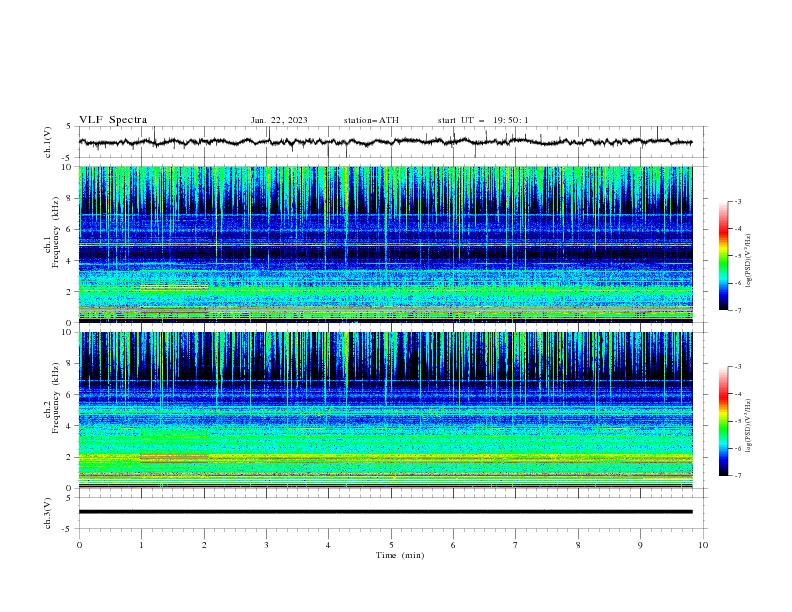The width and height of the screenshot is (792, 612).
Task: Select the ch.1 colorbar "log(PSD)(V²/Hz)" label
Action: point(748,261)
